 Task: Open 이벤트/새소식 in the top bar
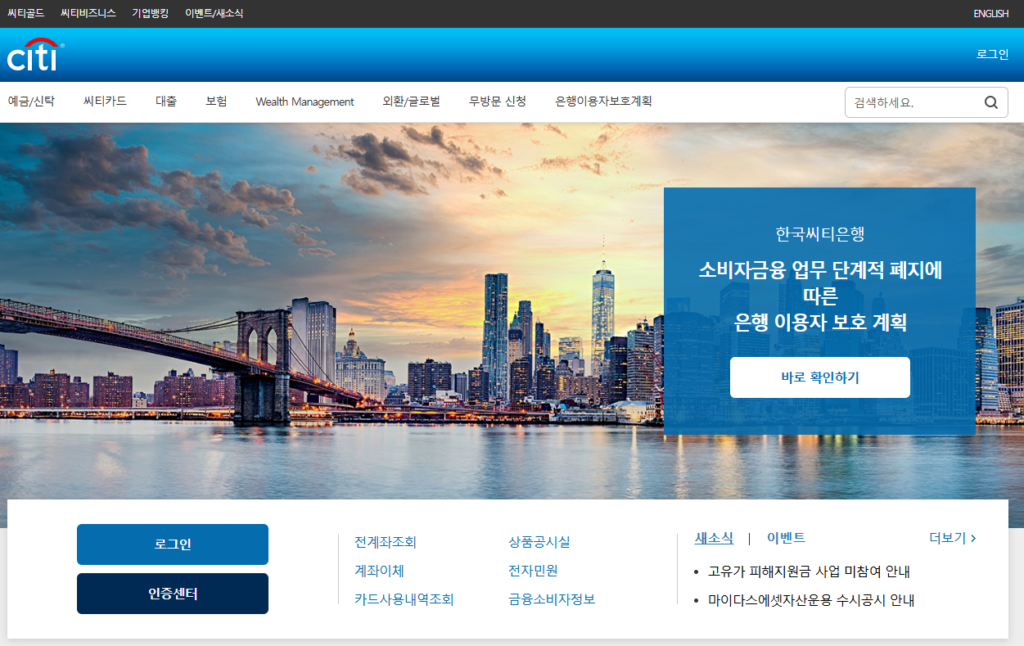214,13
